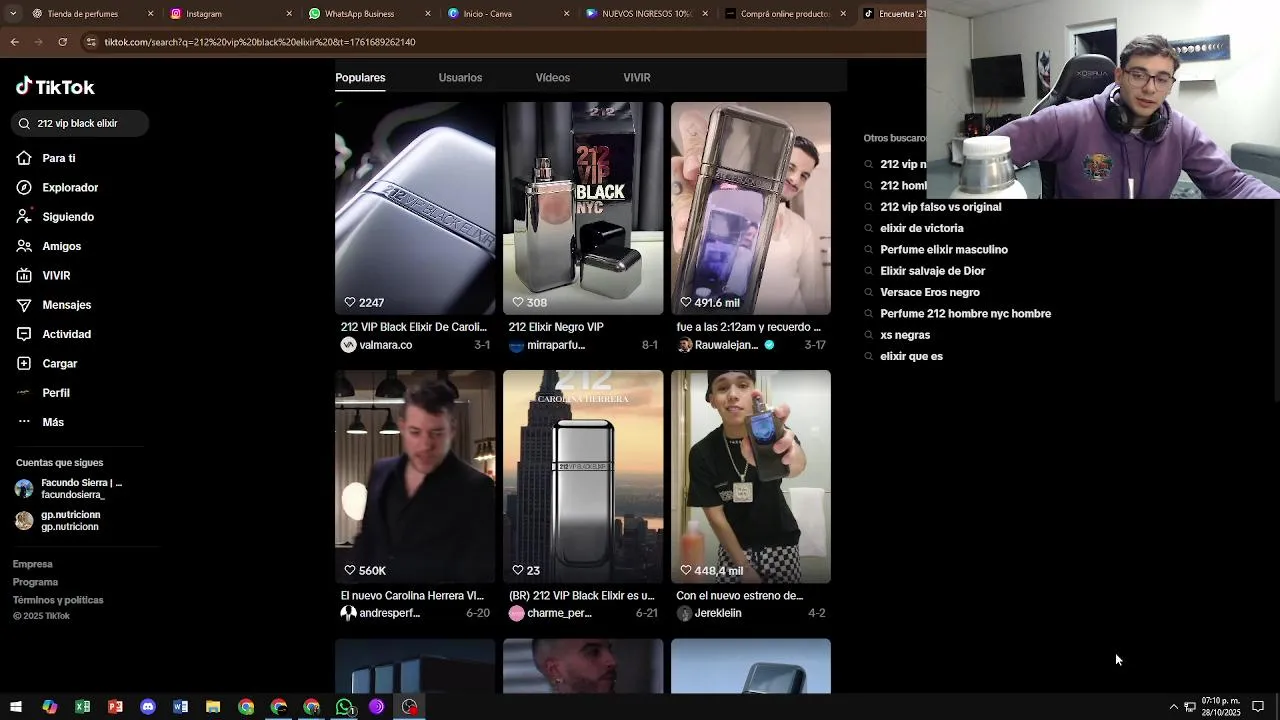Open the Explorador compass page
The height and width of the screenshot is (720, 1280).
tap(57, 187)
